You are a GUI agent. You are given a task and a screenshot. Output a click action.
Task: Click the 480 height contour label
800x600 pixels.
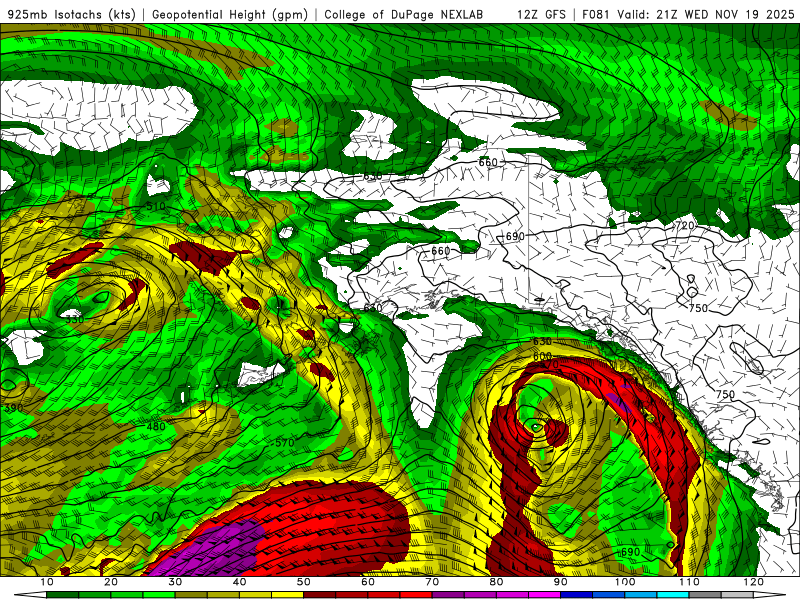pyautogui.click(x=156, y=426)
